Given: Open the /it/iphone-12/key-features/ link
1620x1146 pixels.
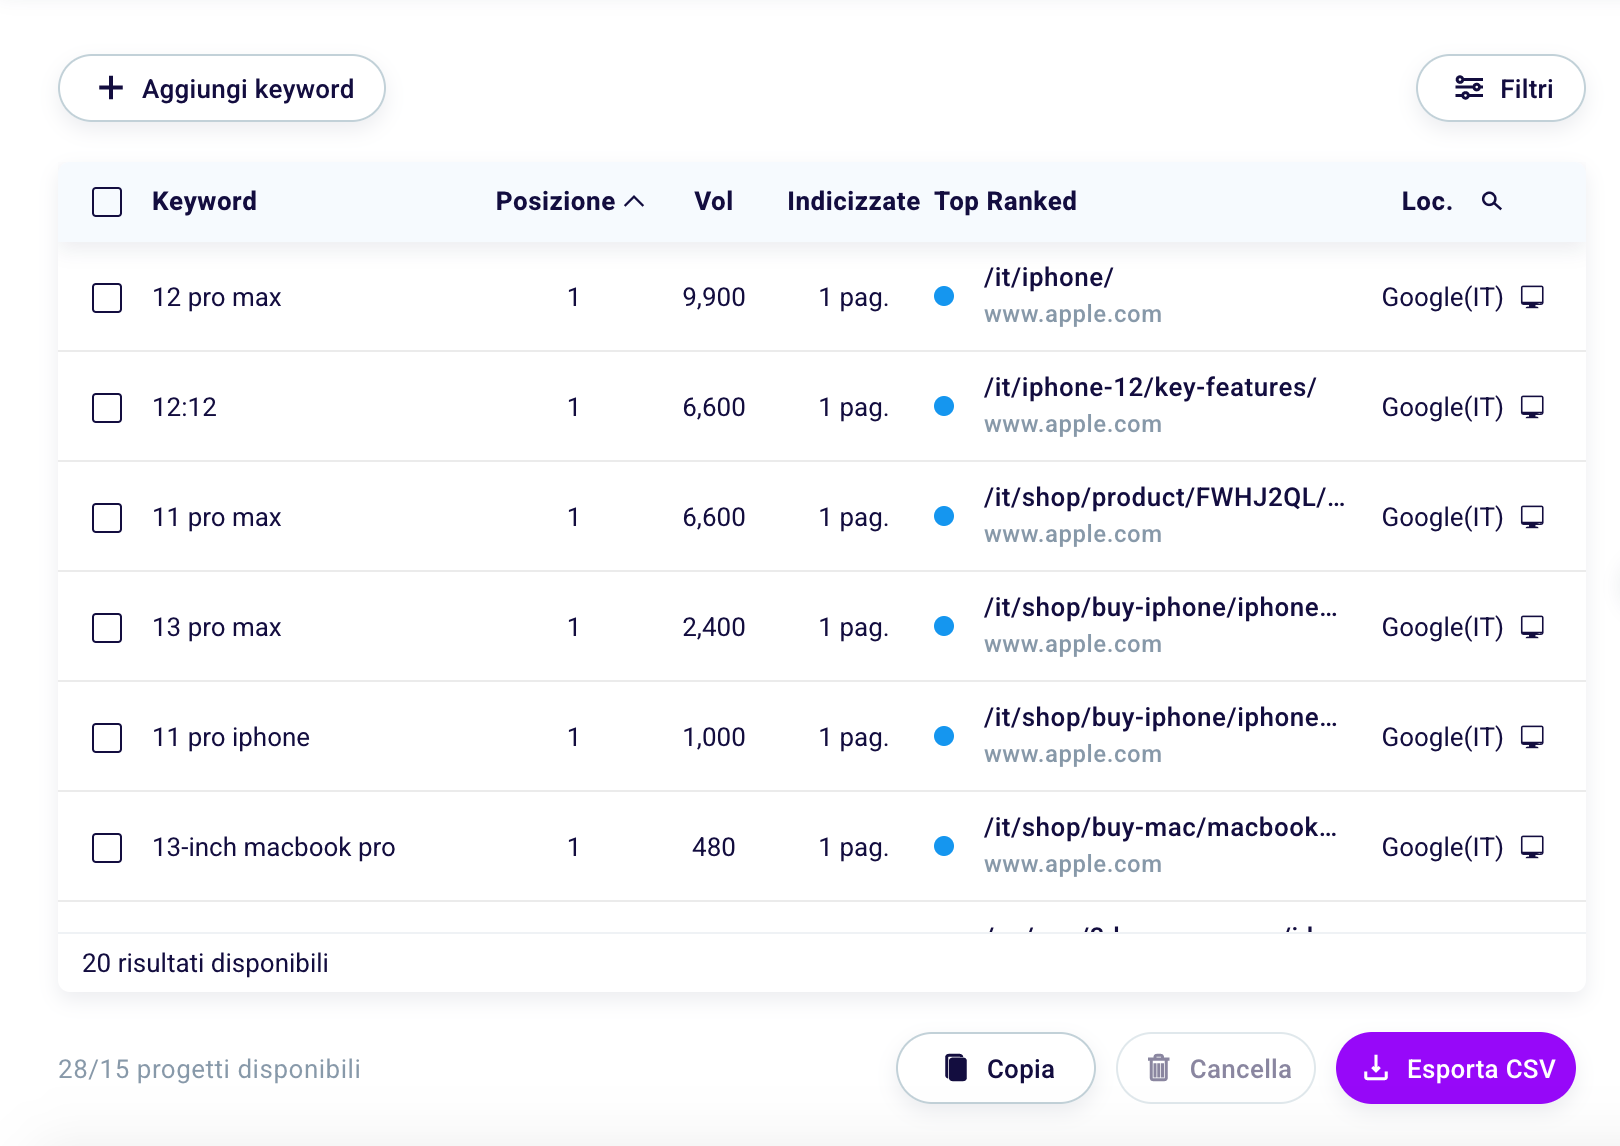Looking at the screenshot, I should pos(1150,388).
